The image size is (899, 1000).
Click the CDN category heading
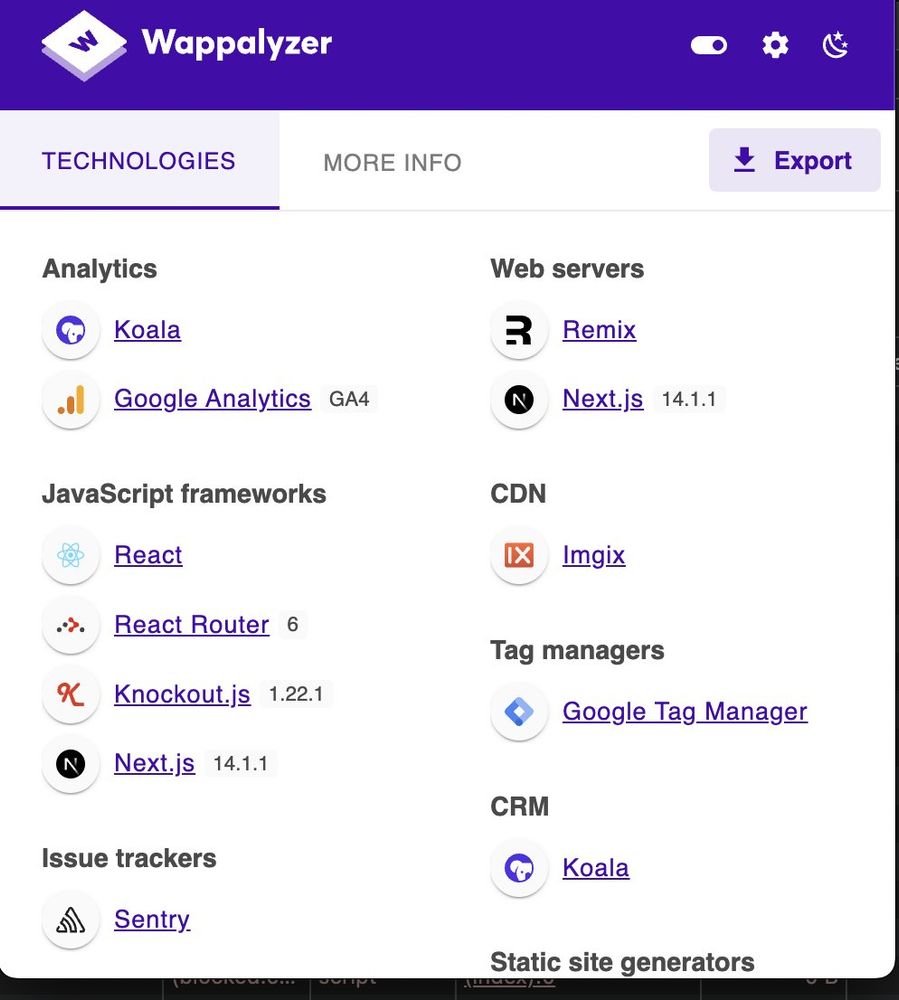pyautogui.click(x=518, y=494)
